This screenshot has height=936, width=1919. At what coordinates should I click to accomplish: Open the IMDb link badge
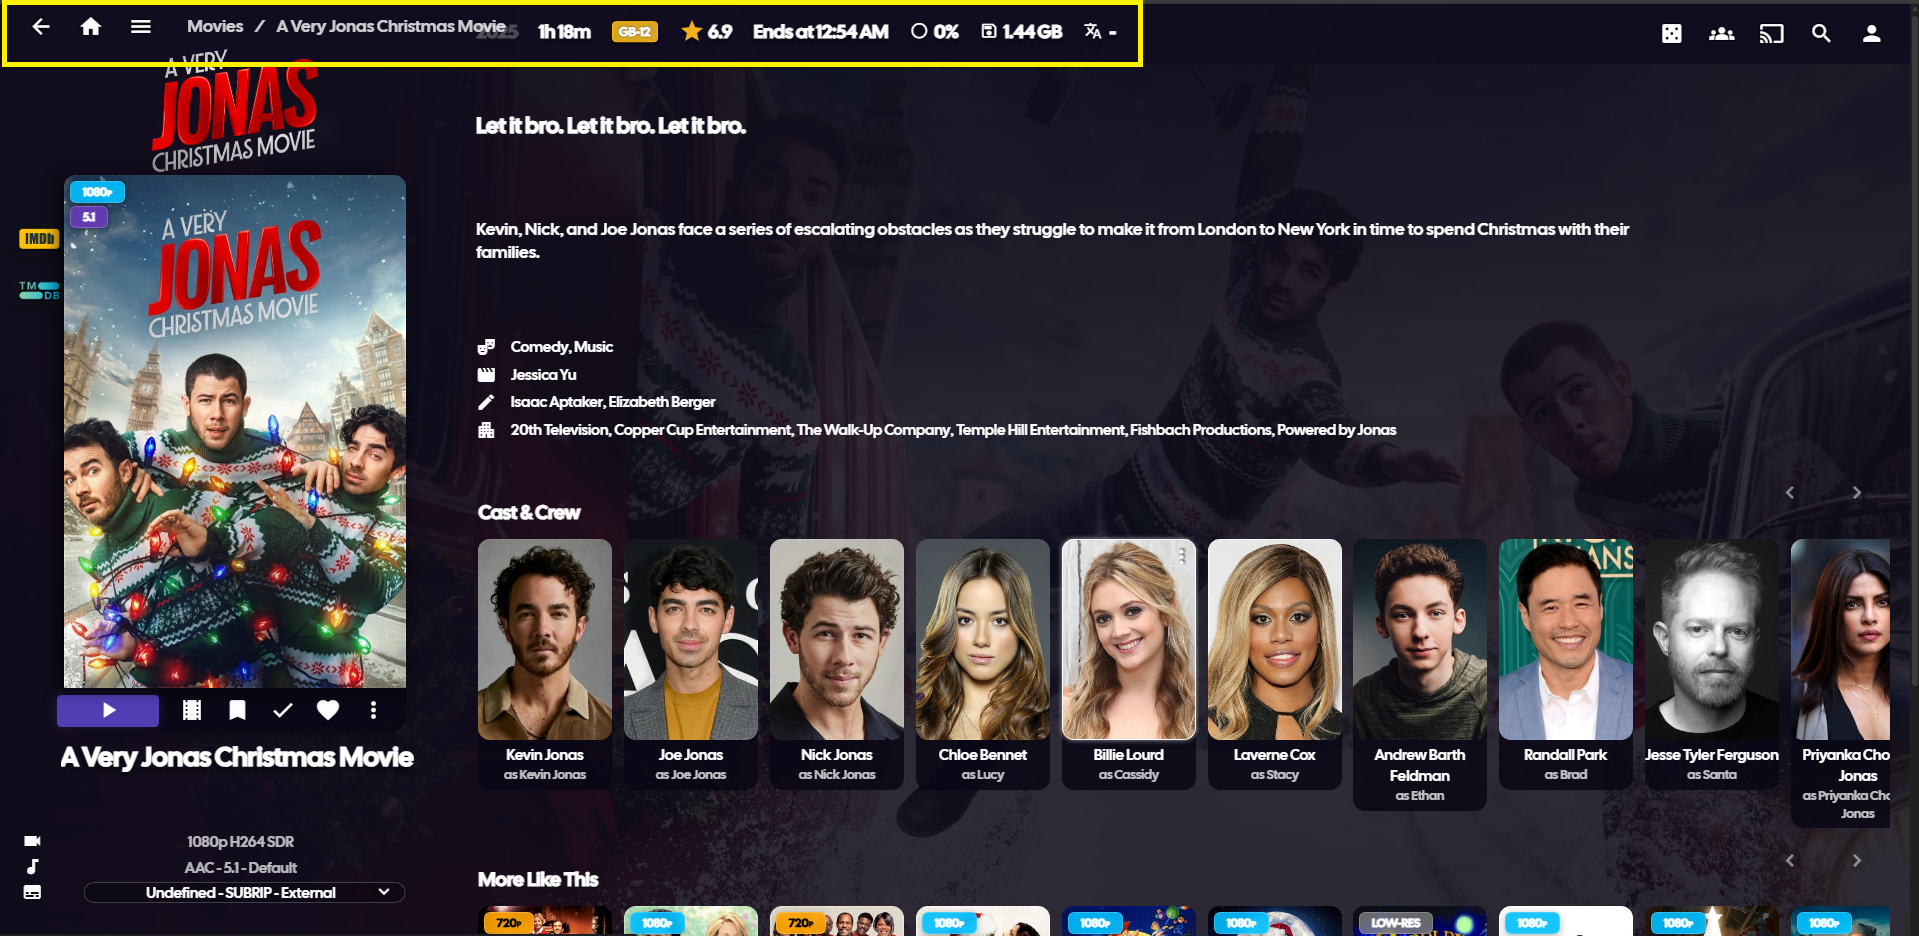point(39,239)
